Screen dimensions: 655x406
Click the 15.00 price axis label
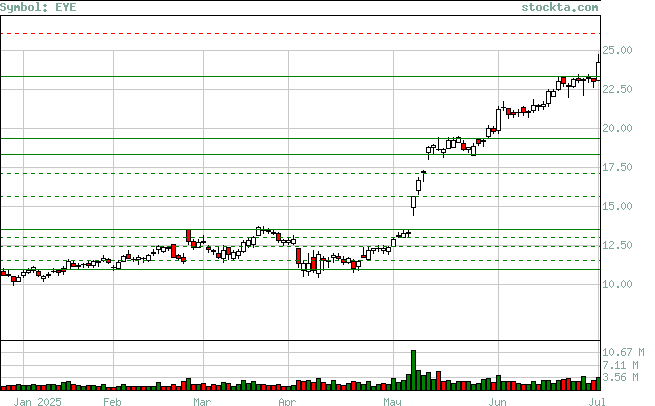pyautogui.click(x=617, y=206)
